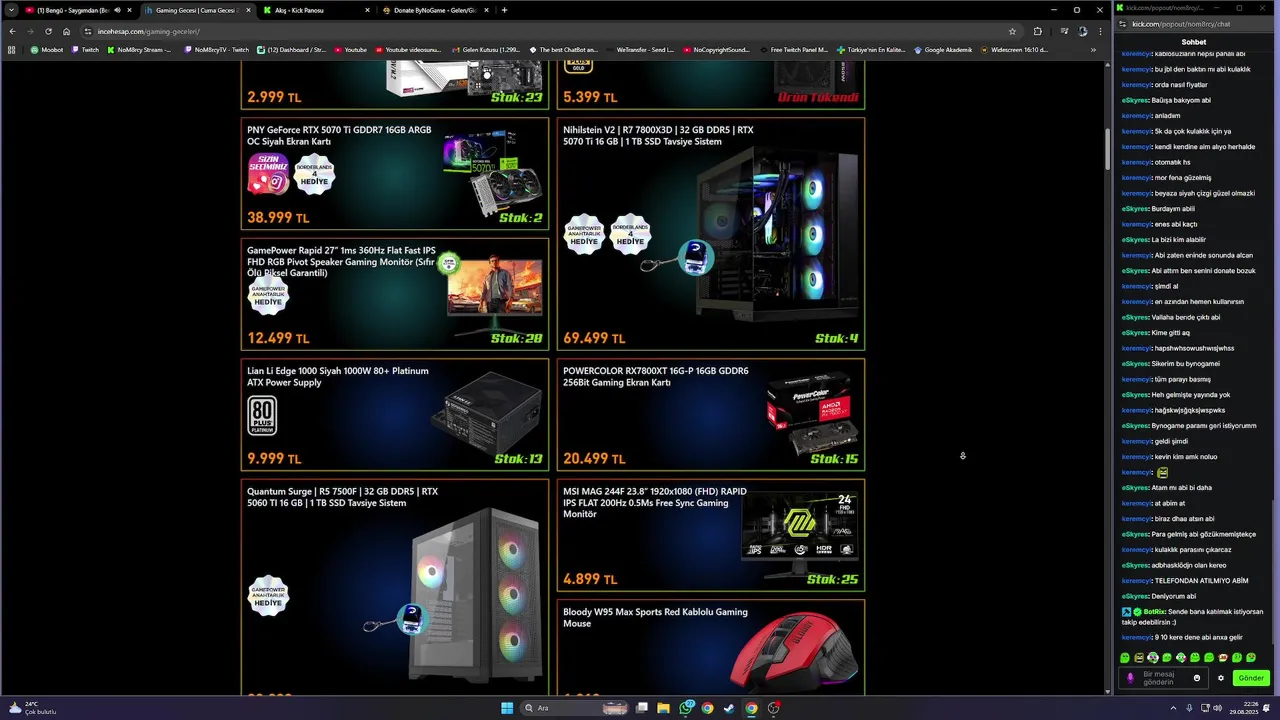Open the weather widget on taskbar
Screen dimensions: 1280x720
[x=32, y=708]
